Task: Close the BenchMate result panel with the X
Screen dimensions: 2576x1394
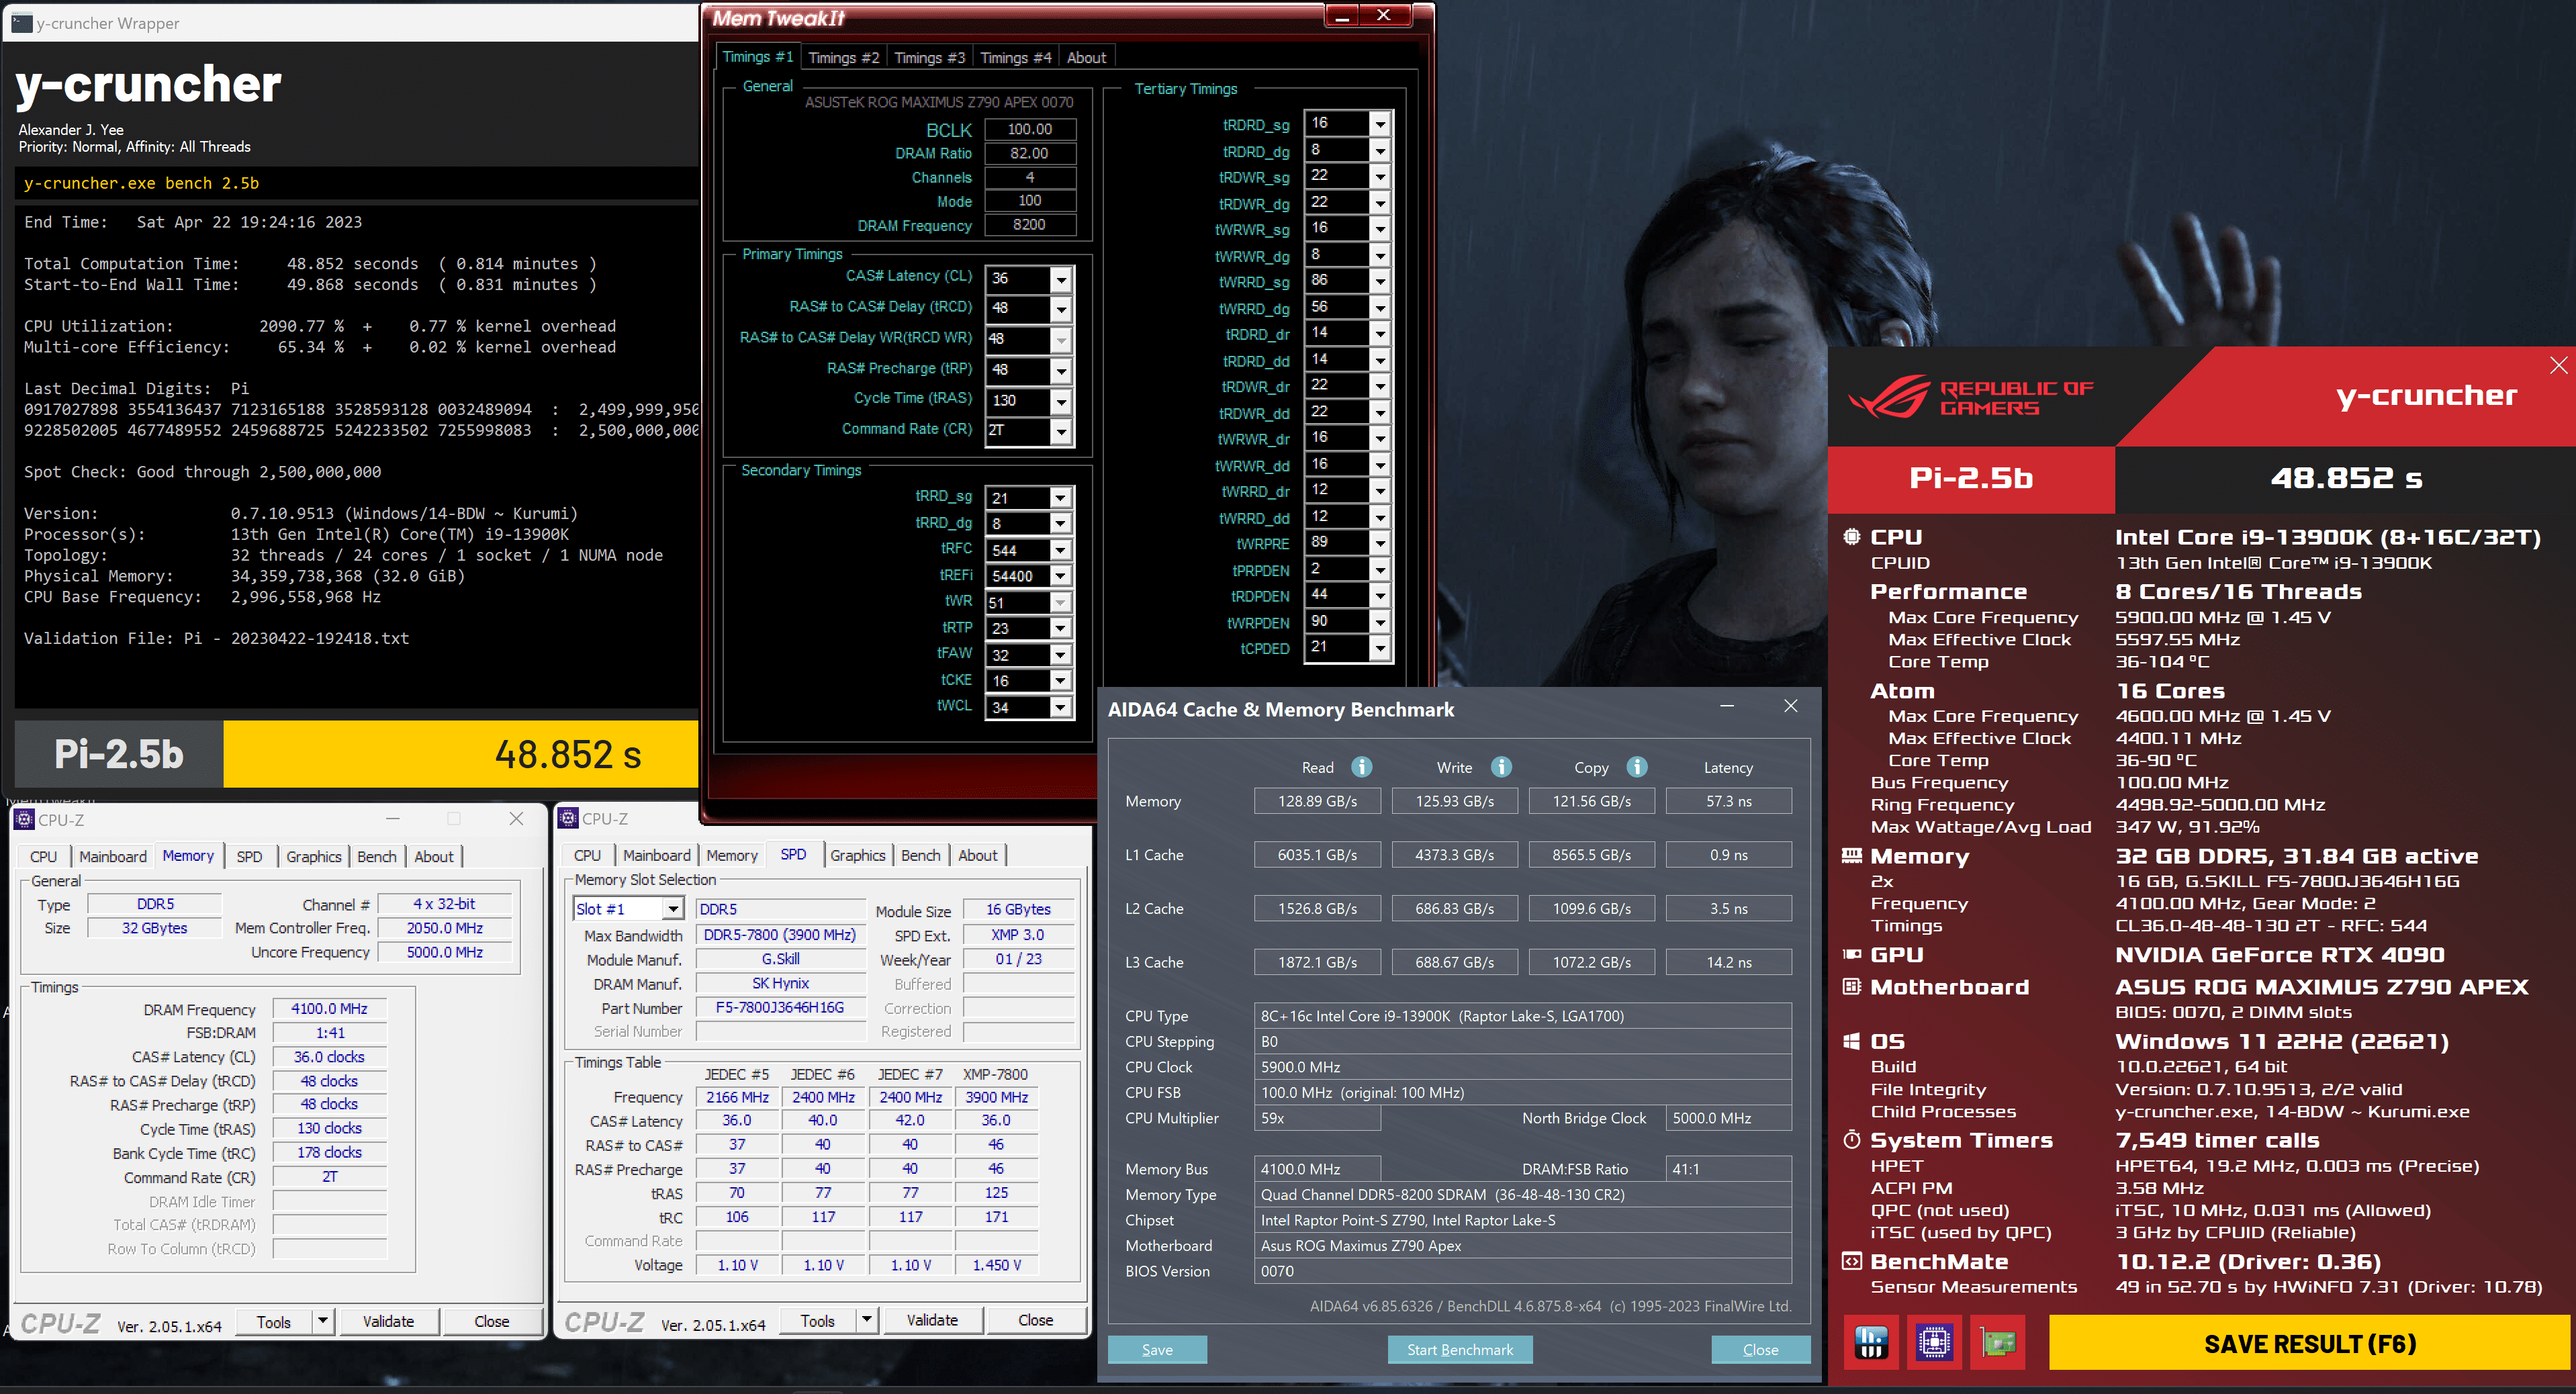Action: pyautogui.click(x=2558, y=365)
